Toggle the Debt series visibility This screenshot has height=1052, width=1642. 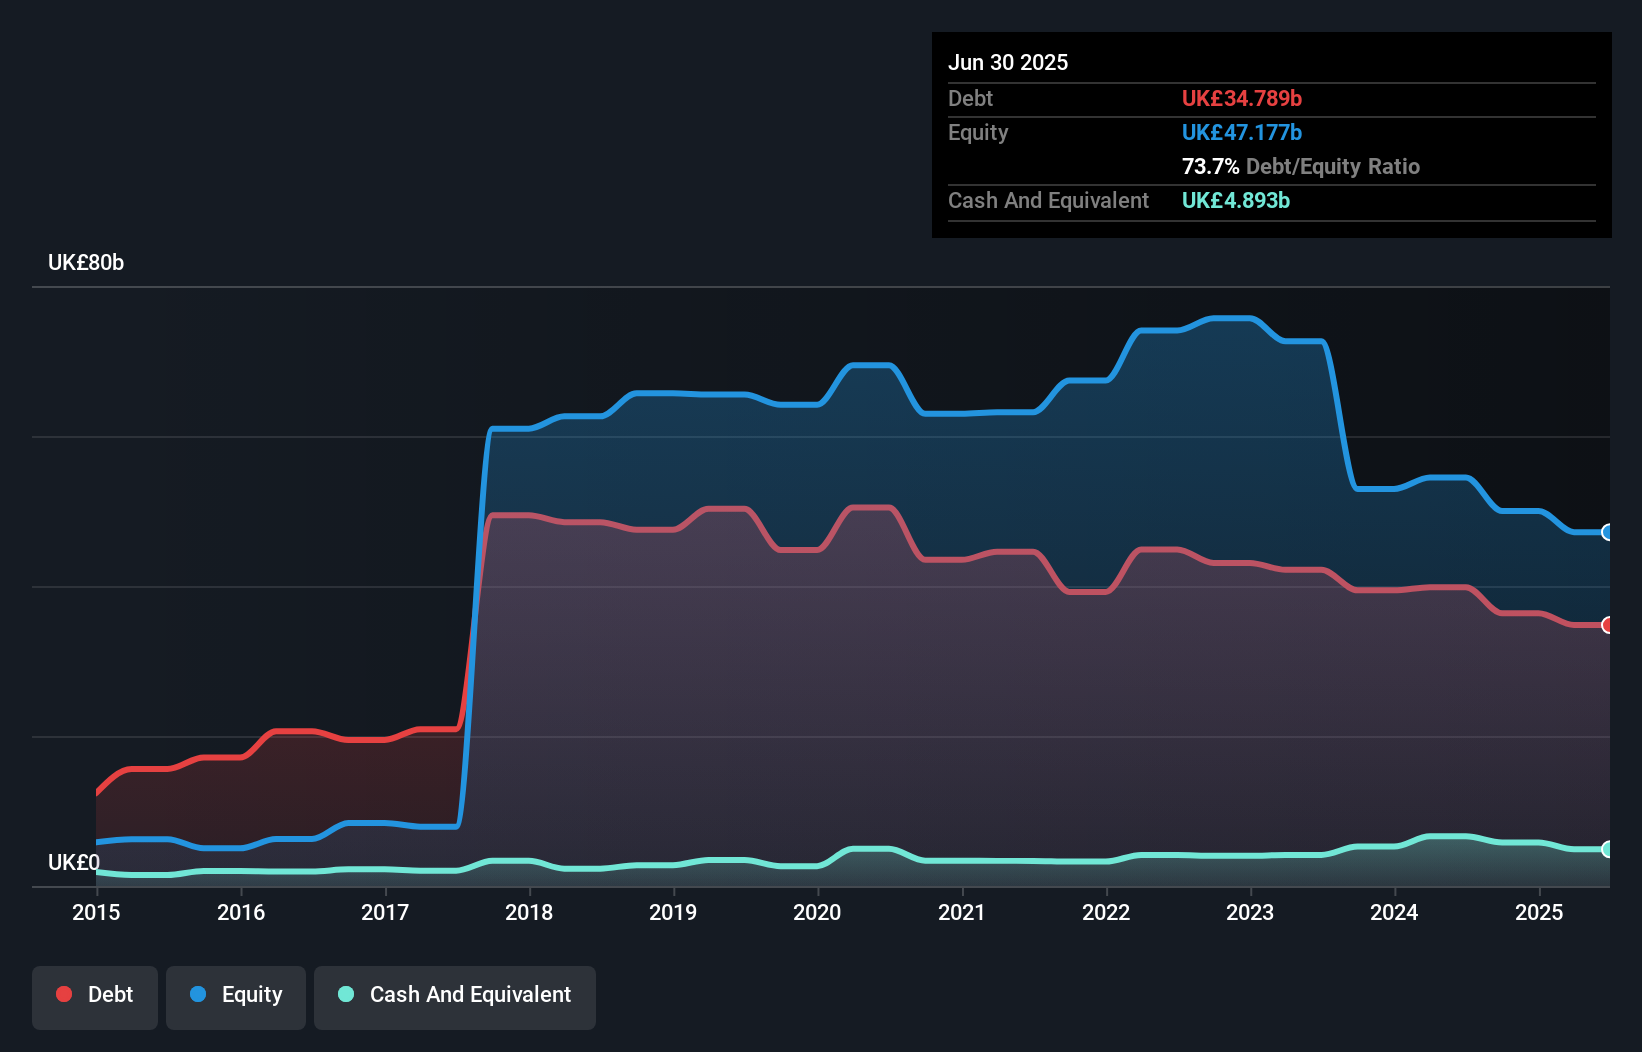click(x=95, y=996)
